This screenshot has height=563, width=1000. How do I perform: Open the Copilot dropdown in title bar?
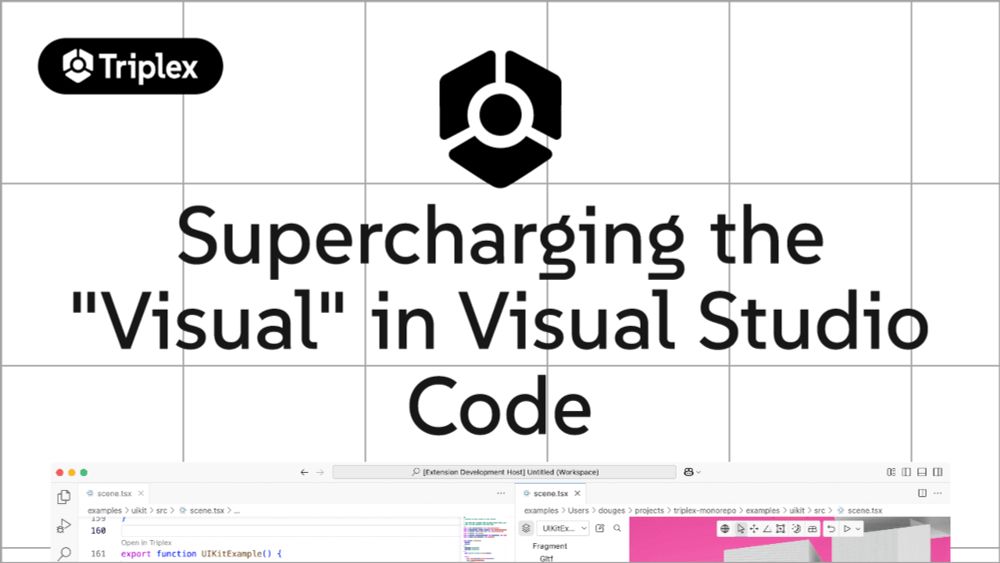point(692,472)
